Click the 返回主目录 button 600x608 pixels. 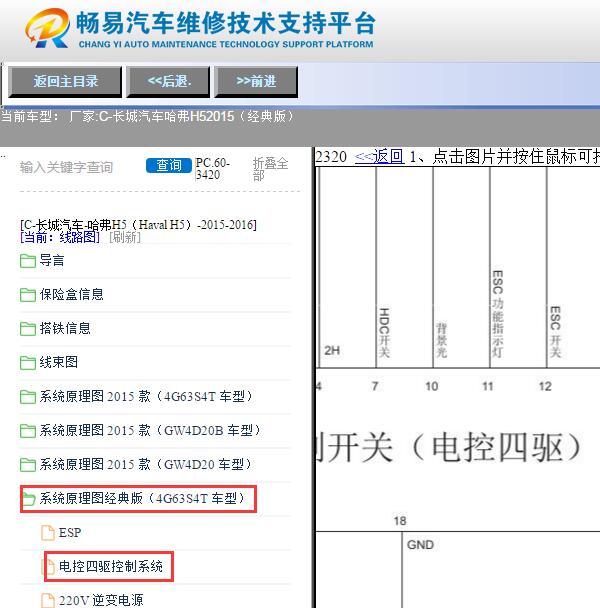tap(65, 82)
